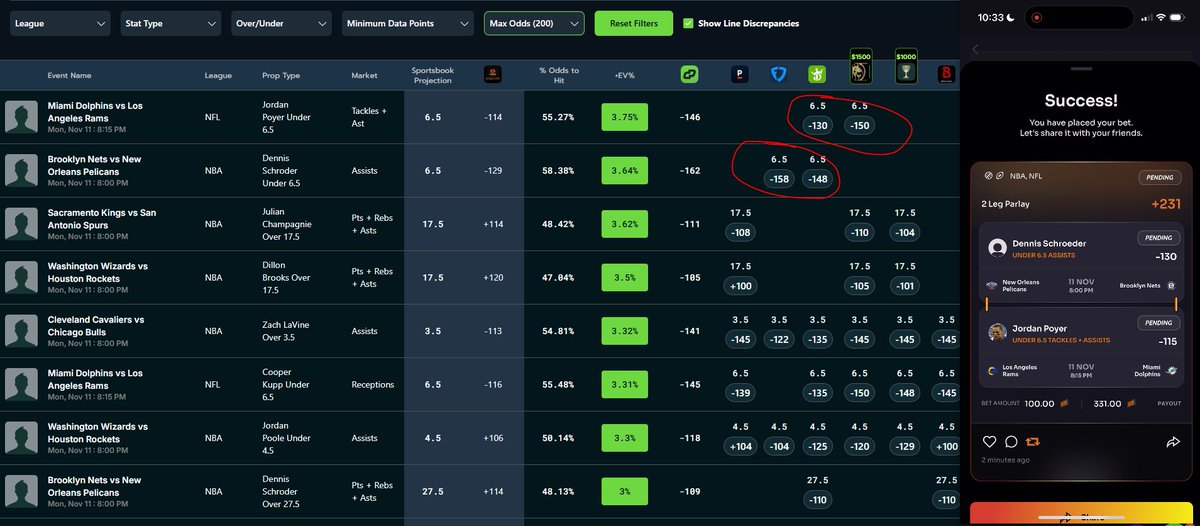This screenshot has width=1200, height=526.
Task: Click the -129 odds pill in Jordan Poole row
Action: (906, 447)
